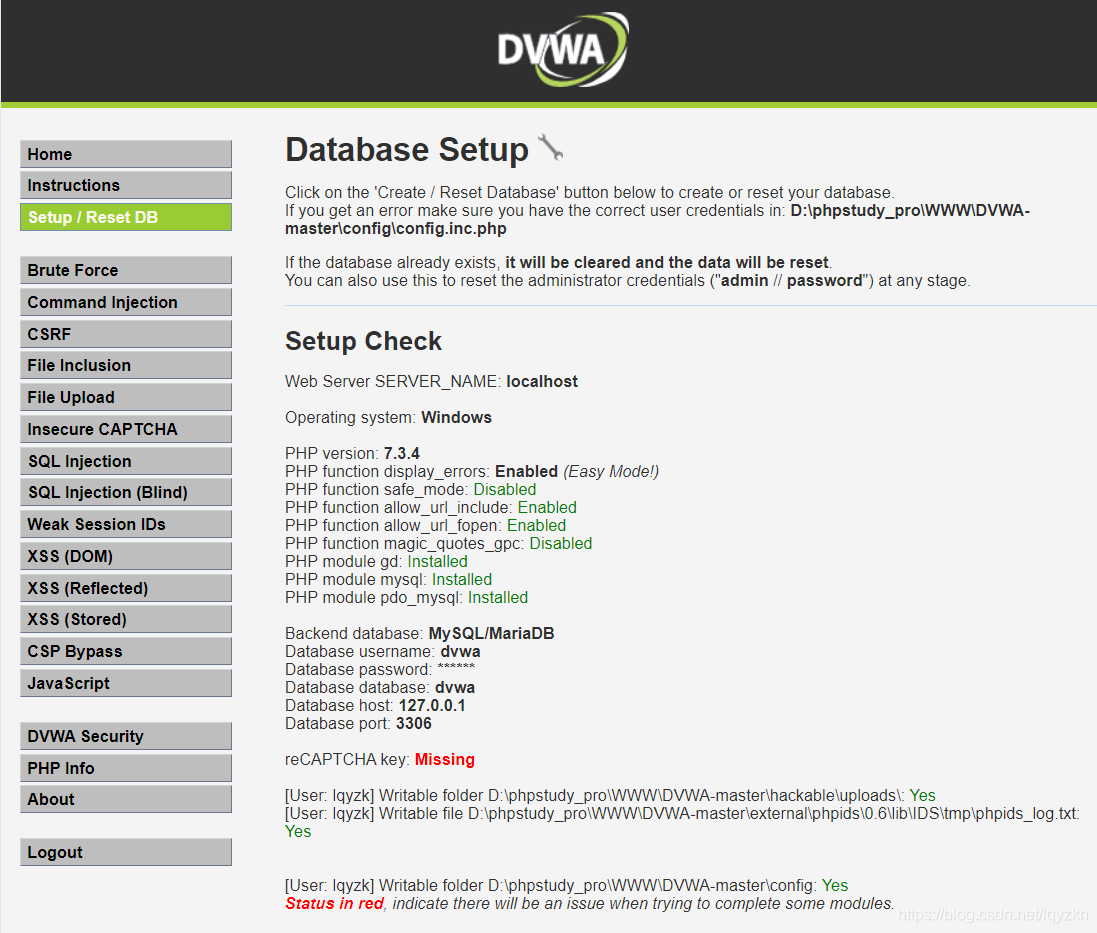Click 'Yes' for config writable folder
Screen dimensions: 1097x933
pyautogui.click(x=835, y=885)
